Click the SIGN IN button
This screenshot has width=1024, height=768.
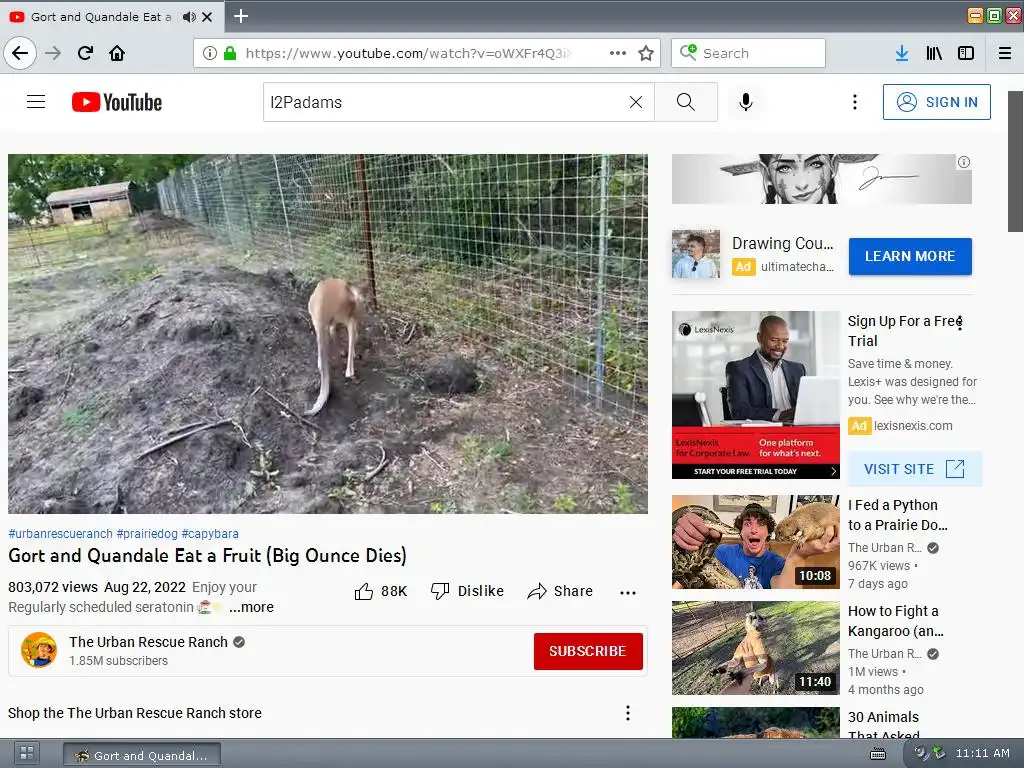(936, 102)
